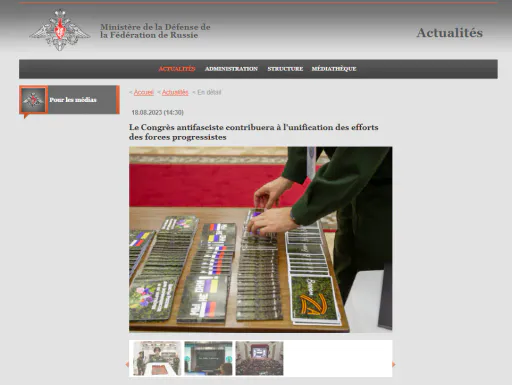Click the Pour les médias sidebar icon

point(34,100)
